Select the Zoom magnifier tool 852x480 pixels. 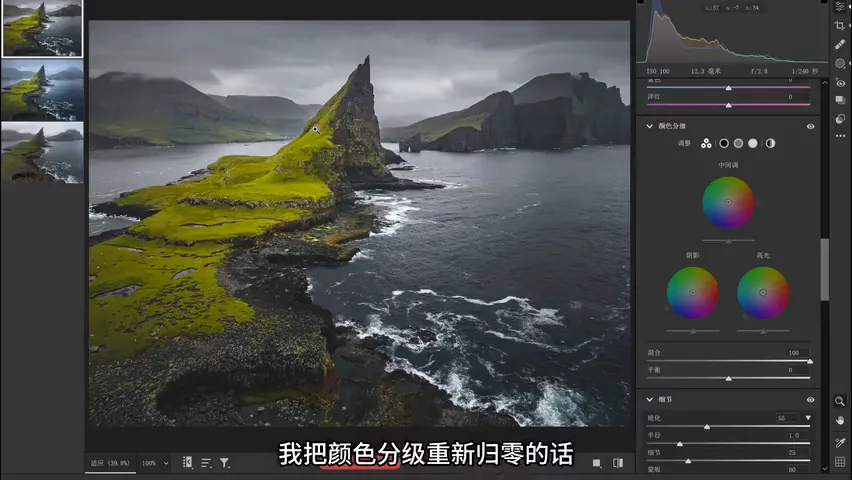pos(840,401)
